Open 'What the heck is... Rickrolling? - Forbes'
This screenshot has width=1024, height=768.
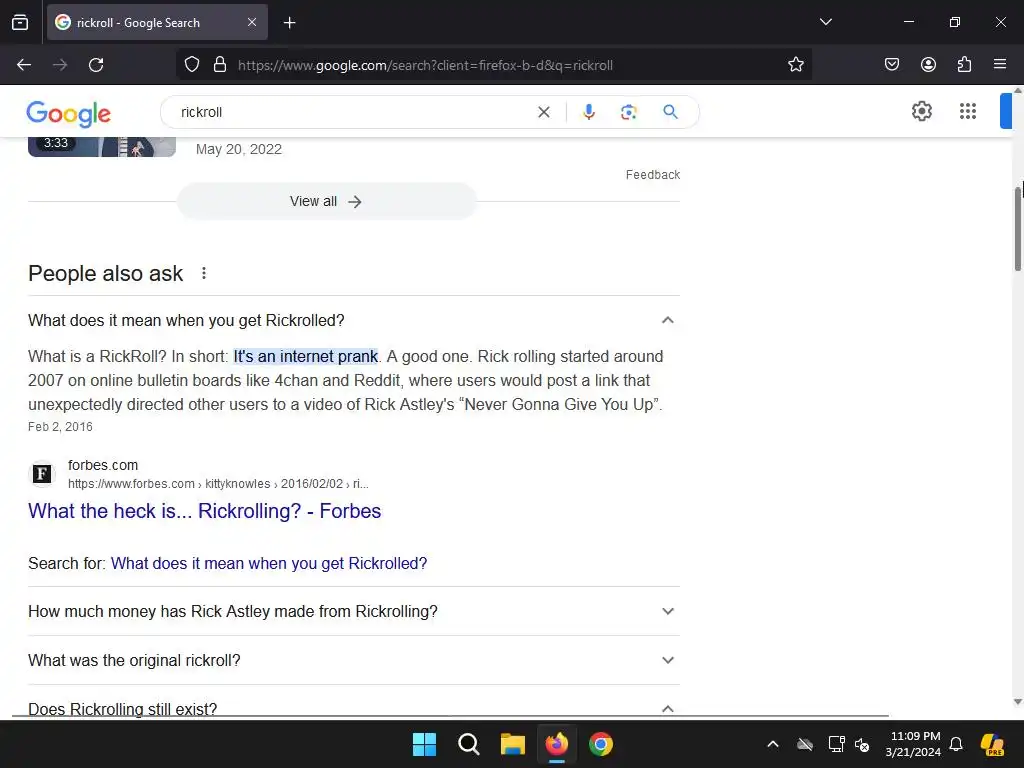(204, 511)
